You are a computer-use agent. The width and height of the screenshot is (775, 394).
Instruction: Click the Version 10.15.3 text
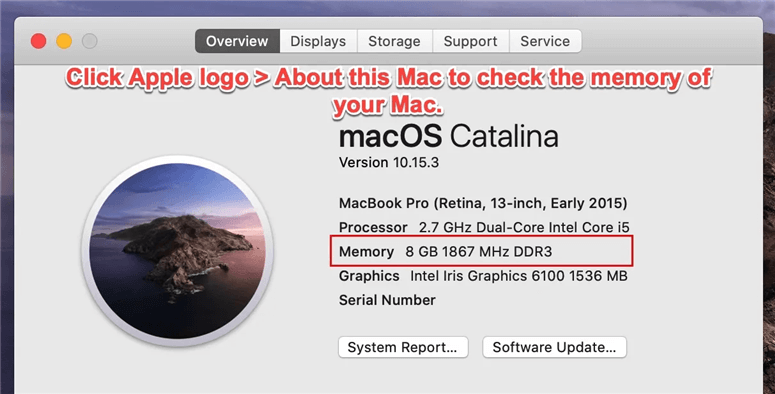click(x=388, y=163)
